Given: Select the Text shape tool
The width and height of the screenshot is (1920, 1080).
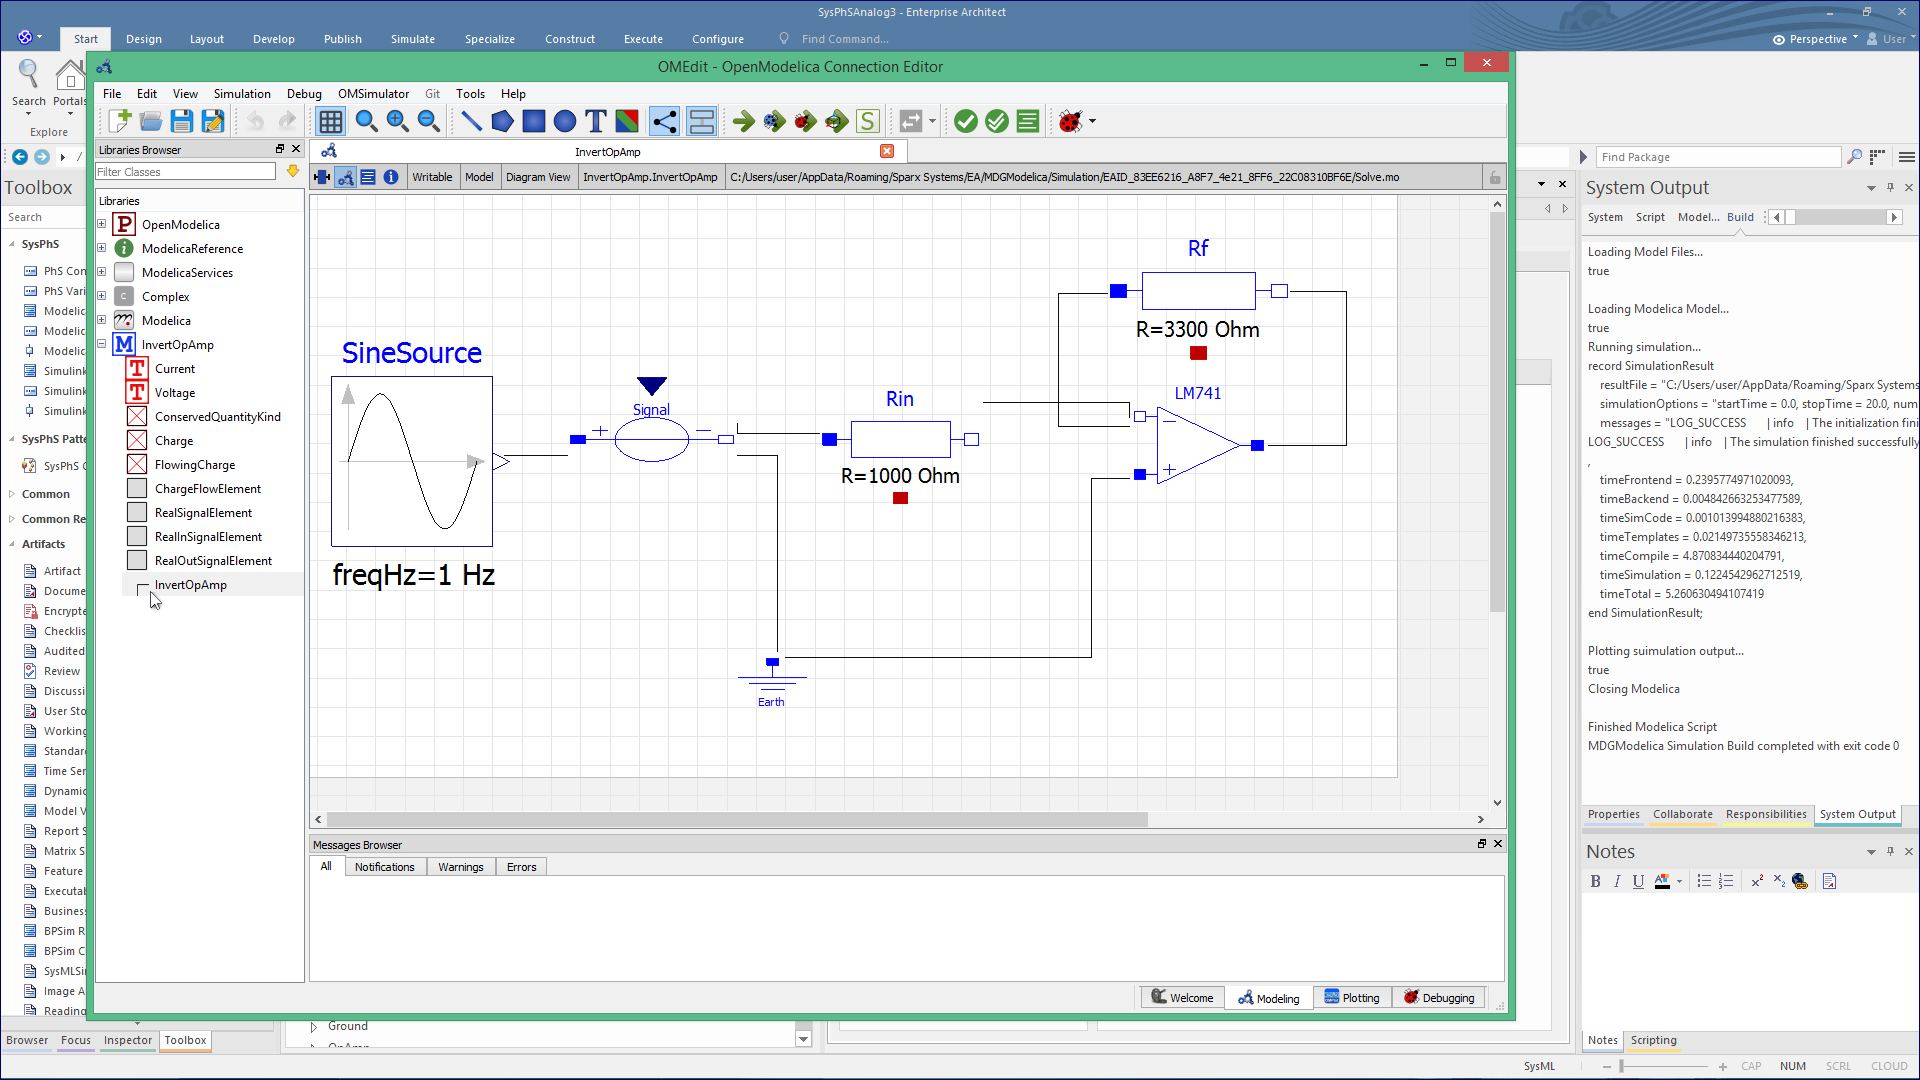Looking at the screenshot, I should pyautogui.click(x=596, y=121).
